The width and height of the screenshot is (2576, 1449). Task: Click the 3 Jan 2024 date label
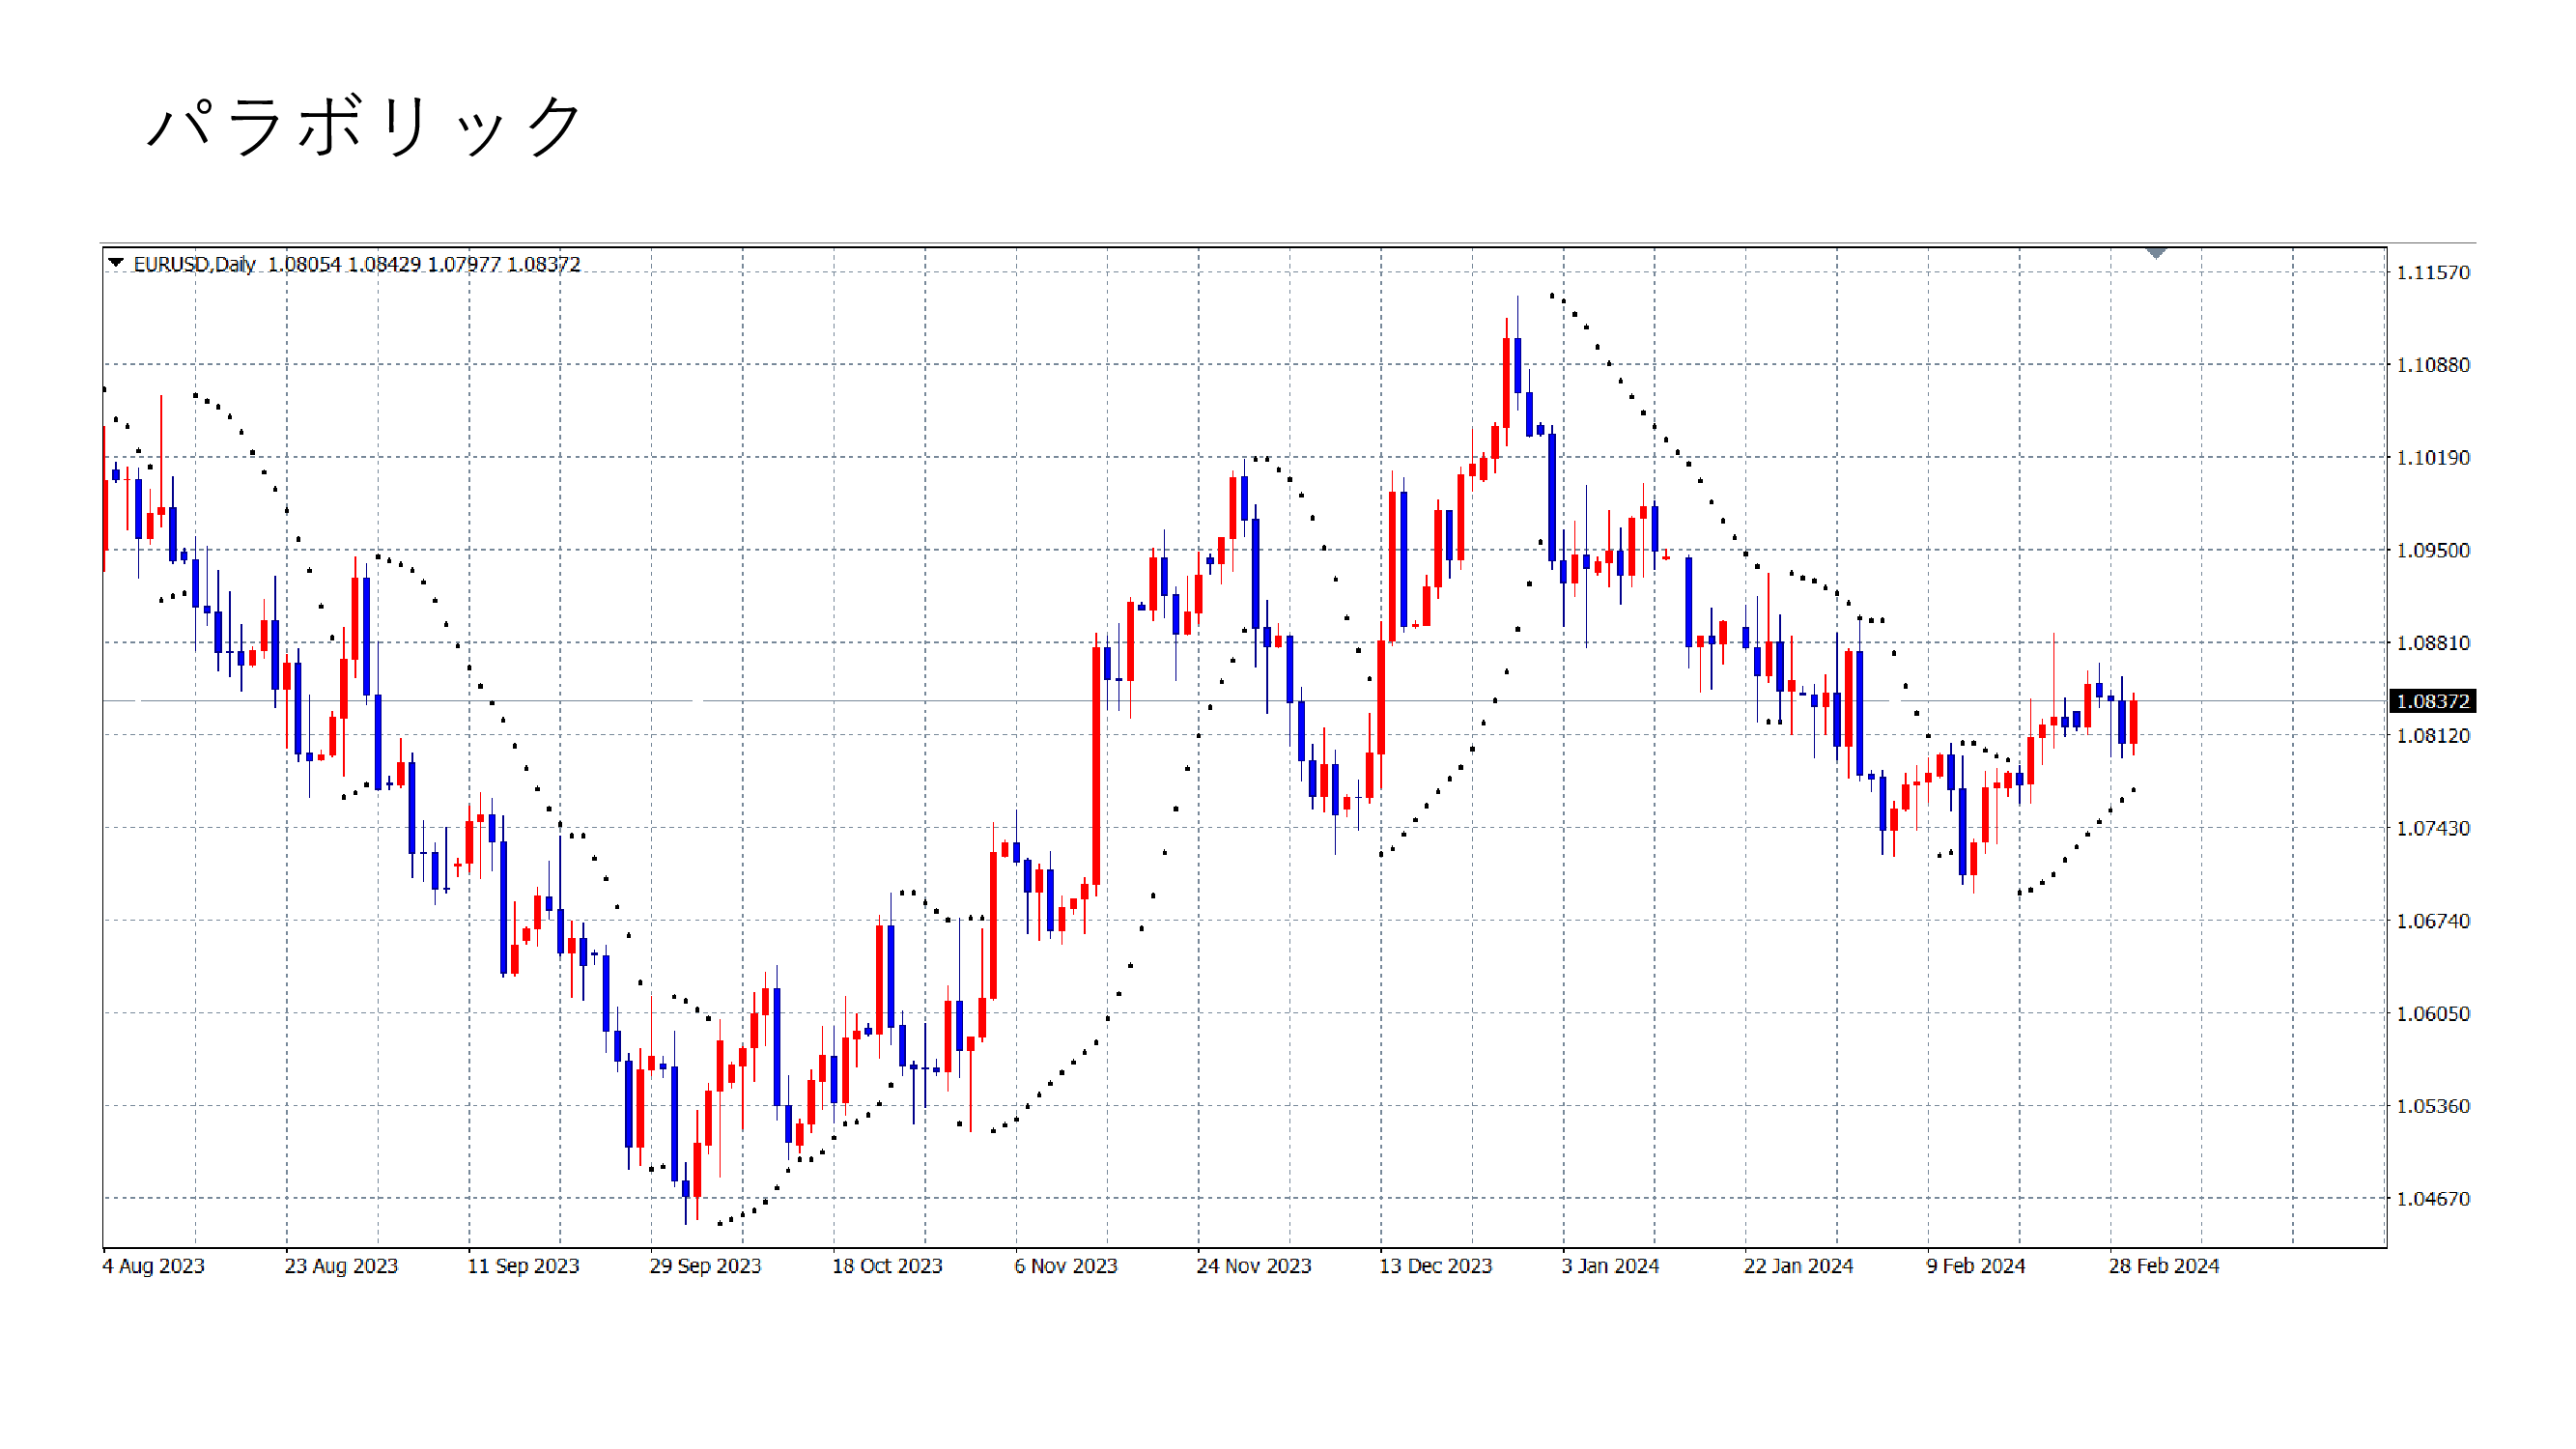pyautogui.click(x=1610, y=1266)
